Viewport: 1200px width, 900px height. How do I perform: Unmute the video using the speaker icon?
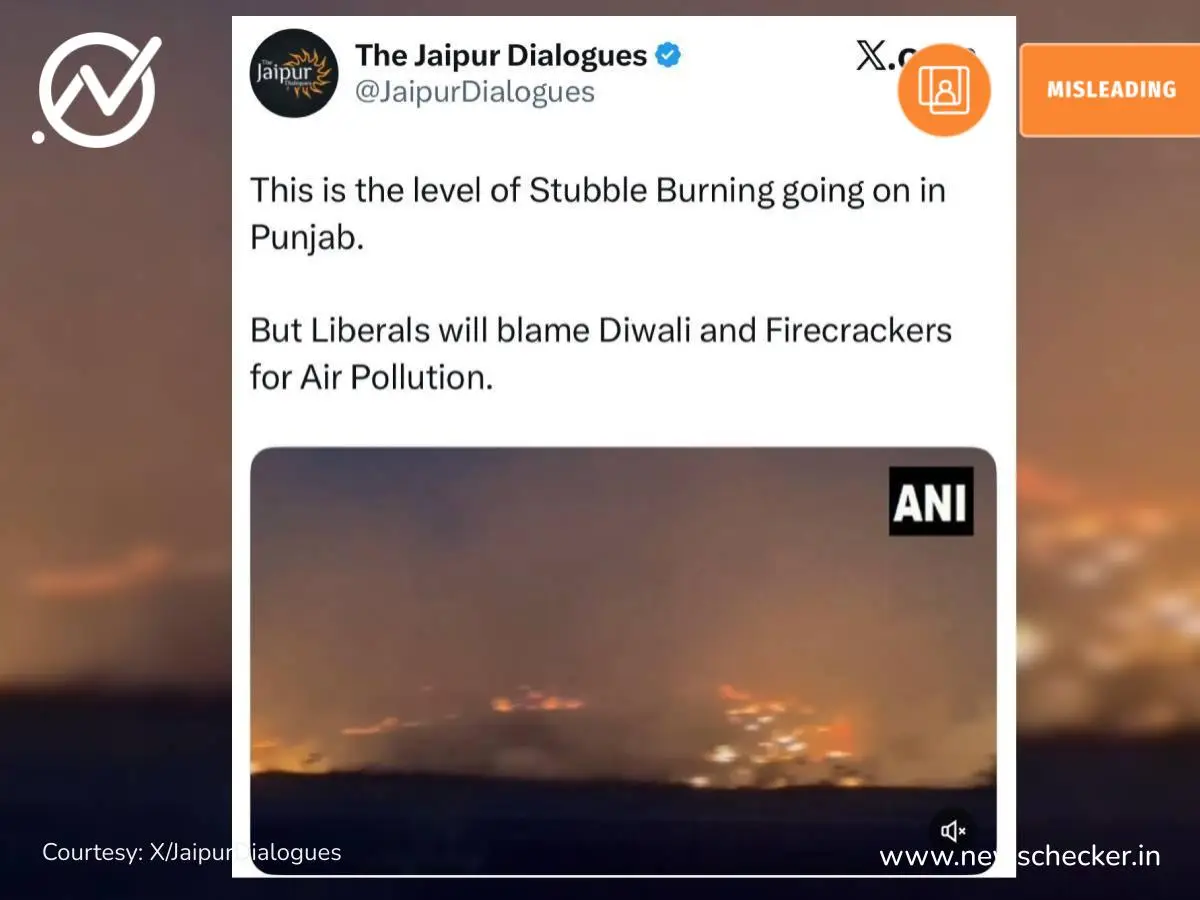pyautogui.click(x=953, y=830)
